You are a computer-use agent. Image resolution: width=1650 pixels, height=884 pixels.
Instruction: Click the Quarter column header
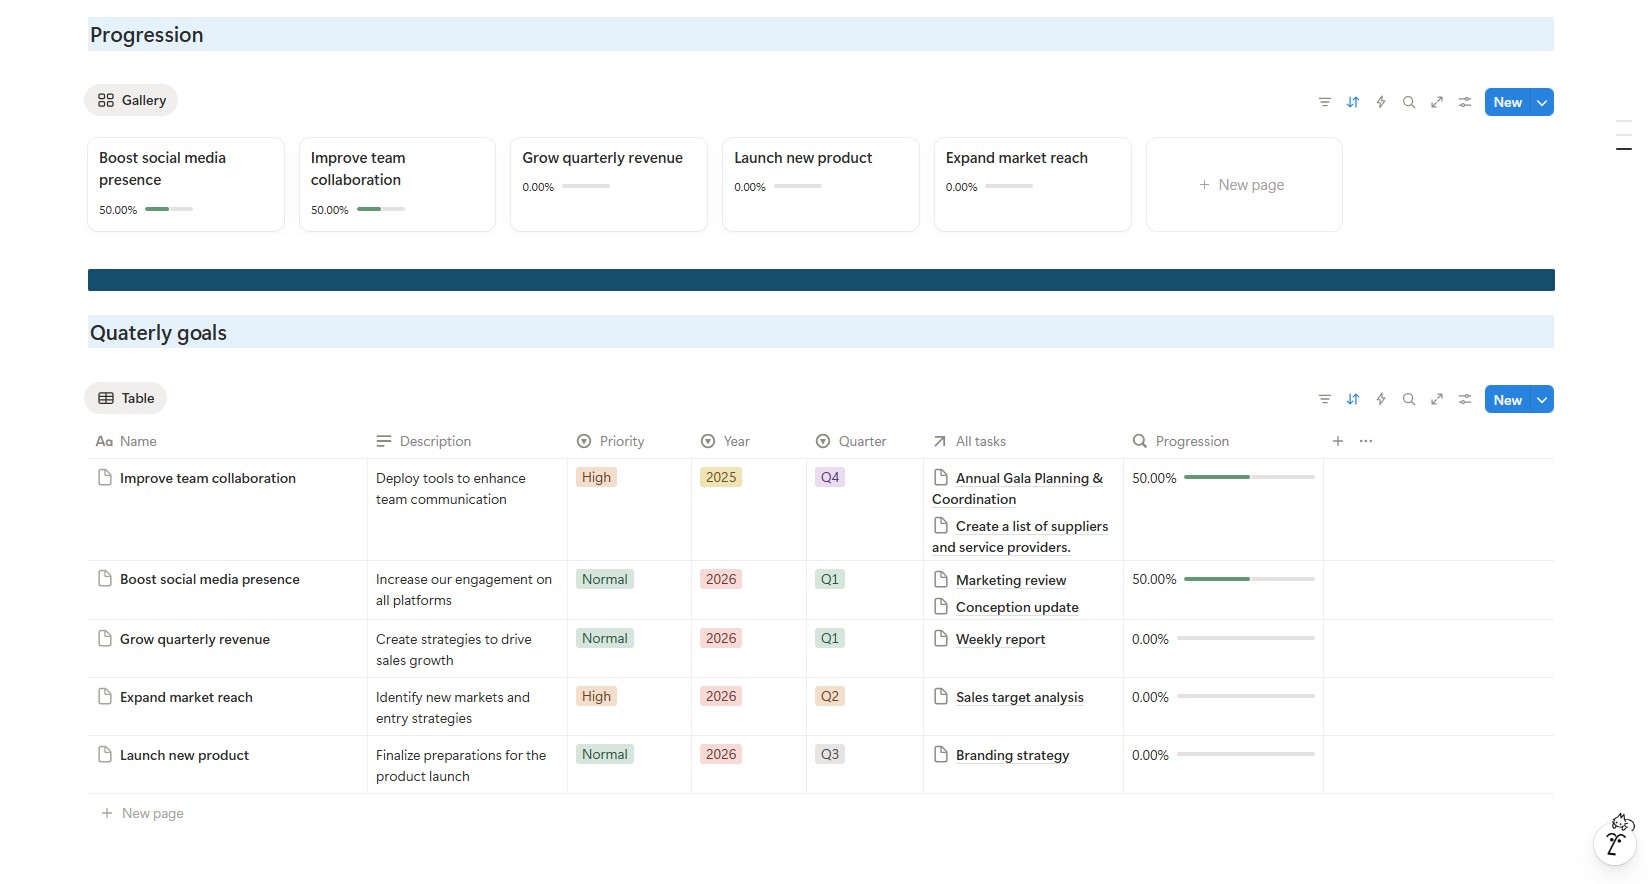tap(861, 441)
